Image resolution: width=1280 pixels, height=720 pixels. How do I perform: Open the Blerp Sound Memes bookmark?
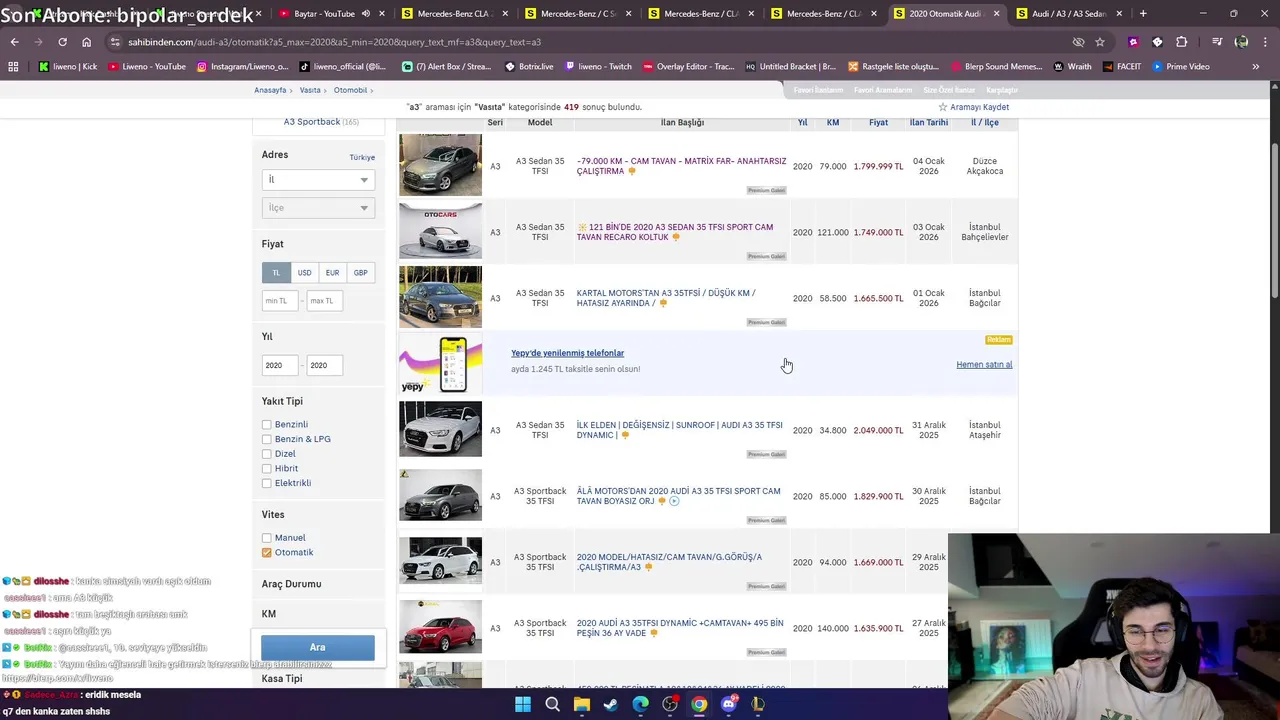[995, 66]
